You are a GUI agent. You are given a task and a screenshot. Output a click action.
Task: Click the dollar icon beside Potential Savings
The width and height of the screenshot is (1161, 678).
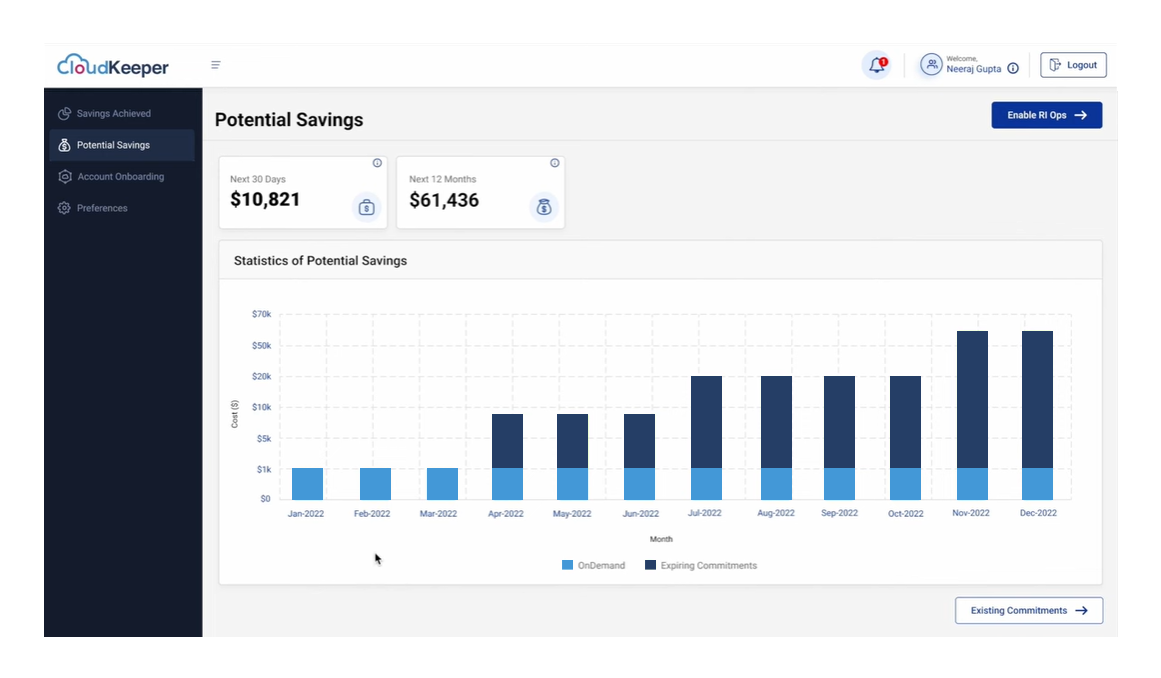pyautogui.click(x=64, y=145)
